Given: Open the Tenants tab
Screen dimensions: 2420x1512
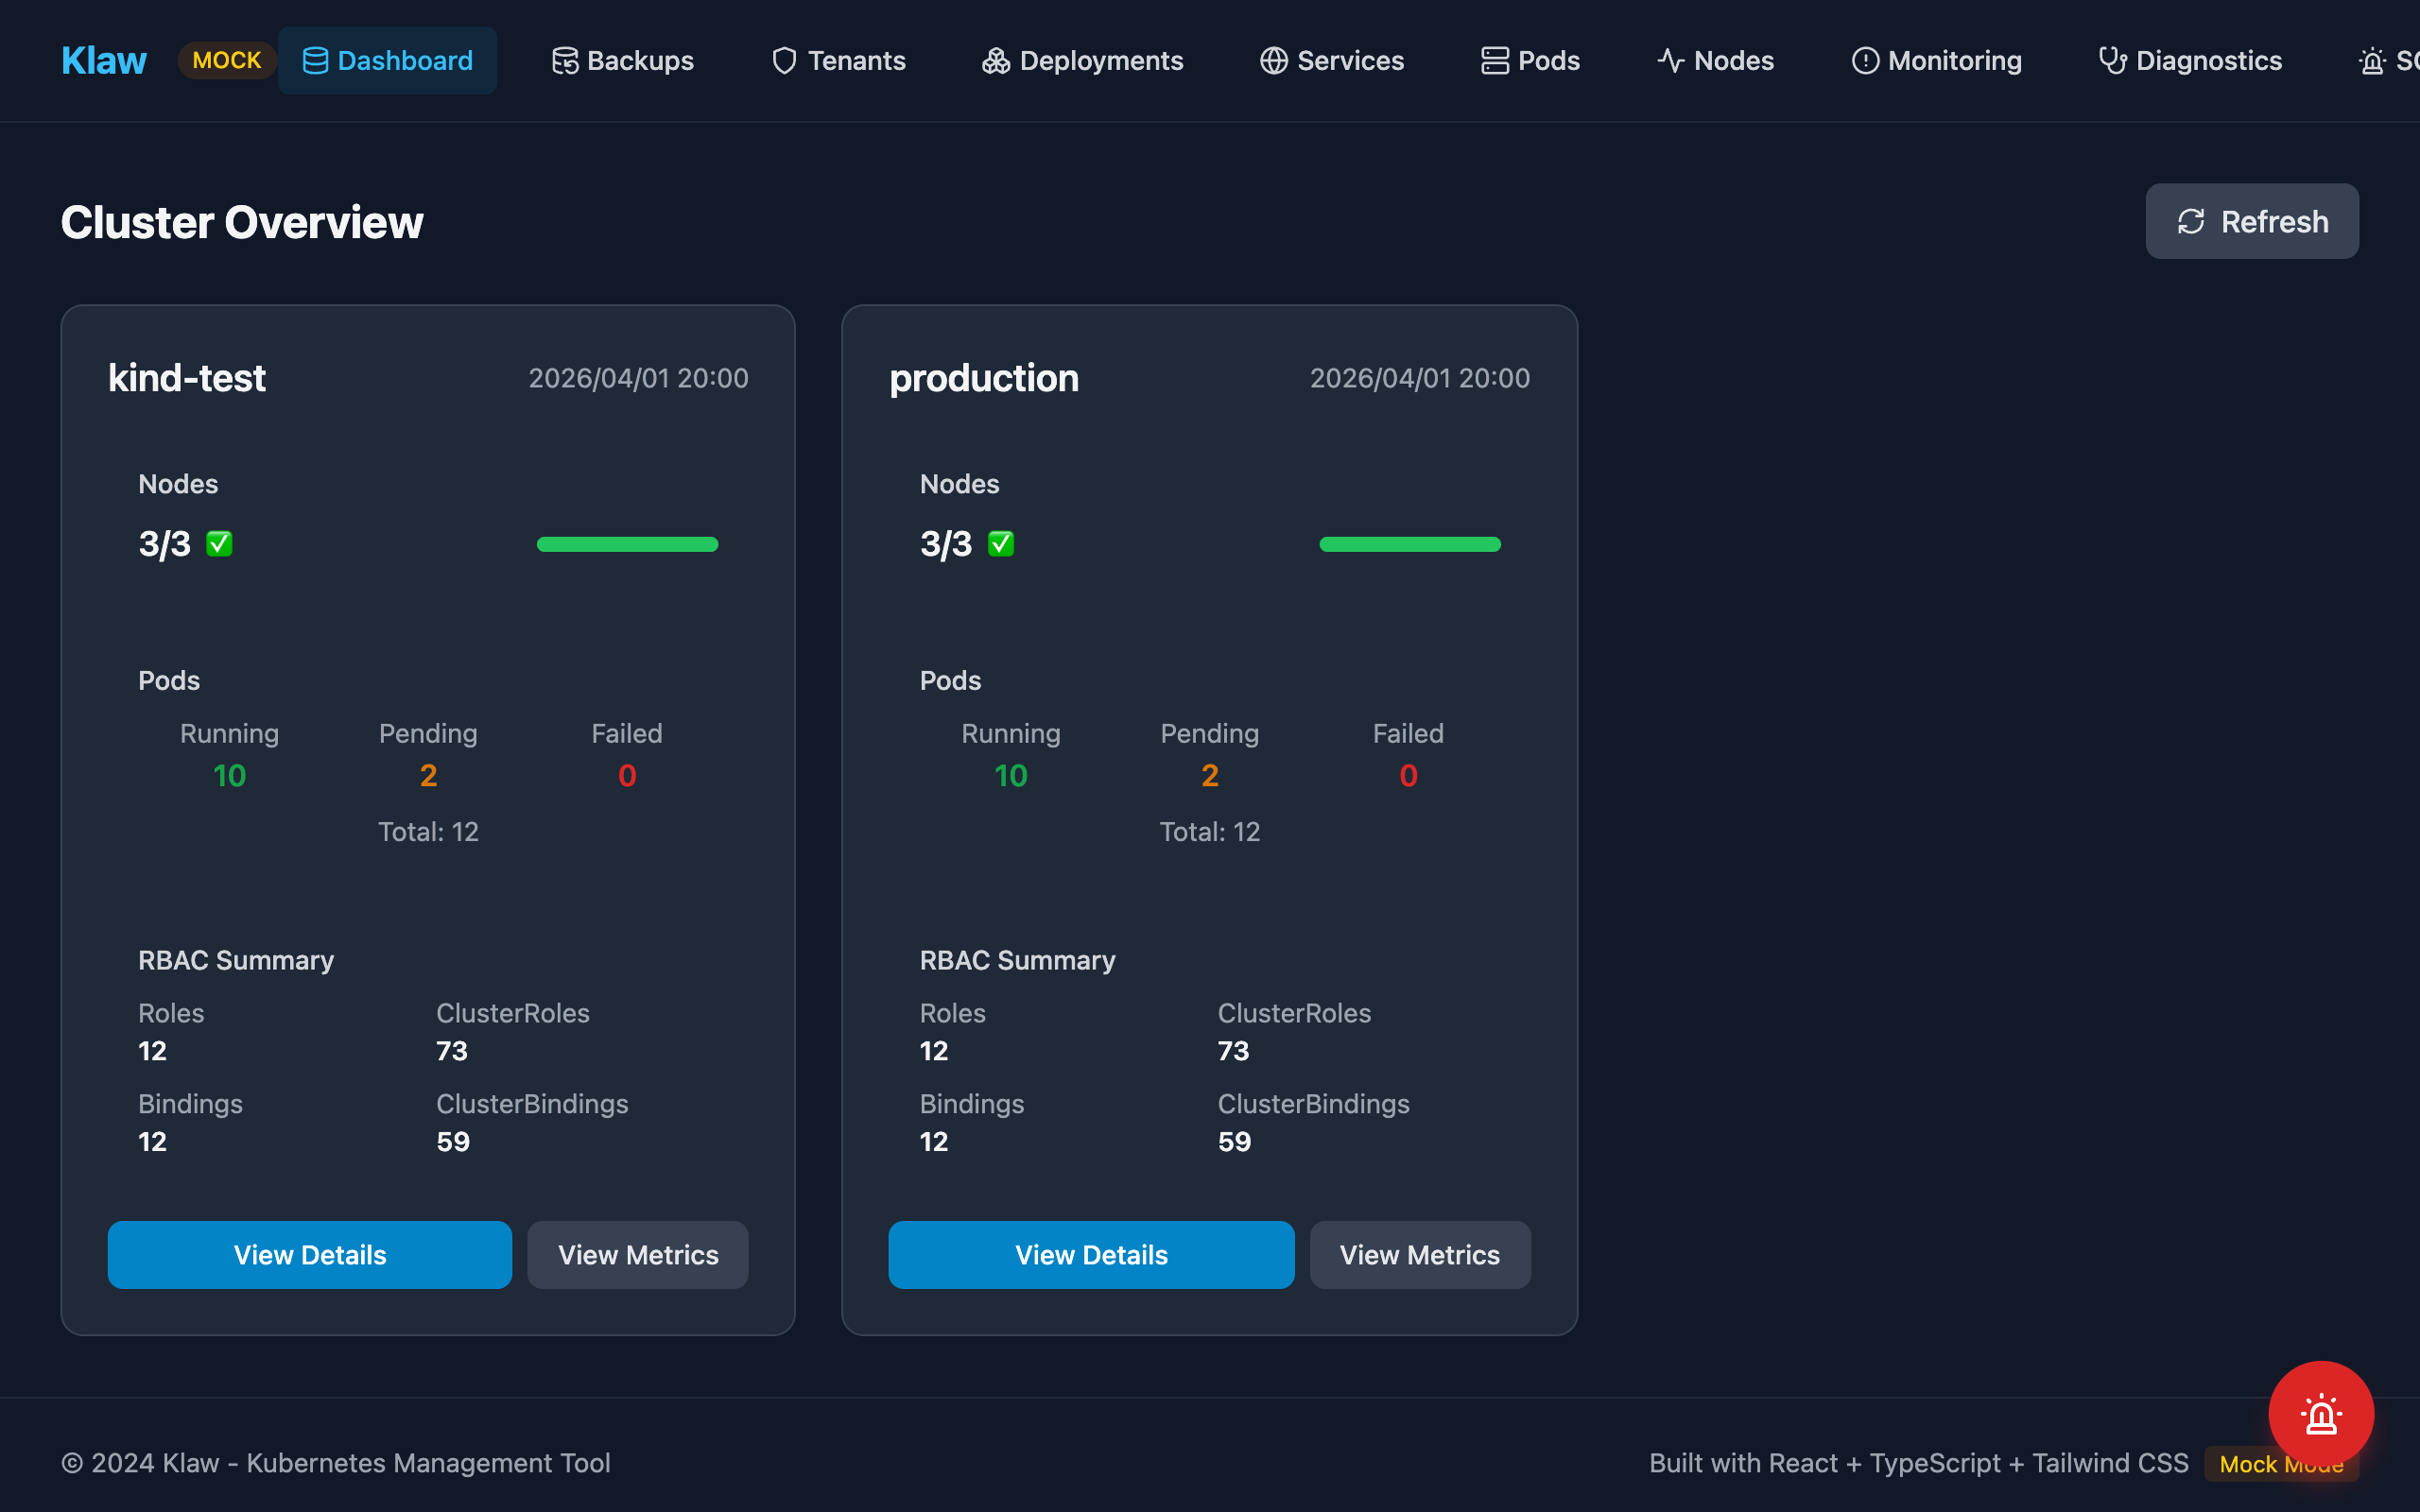Looking at the screenshot, I should [x=838, y=61].
